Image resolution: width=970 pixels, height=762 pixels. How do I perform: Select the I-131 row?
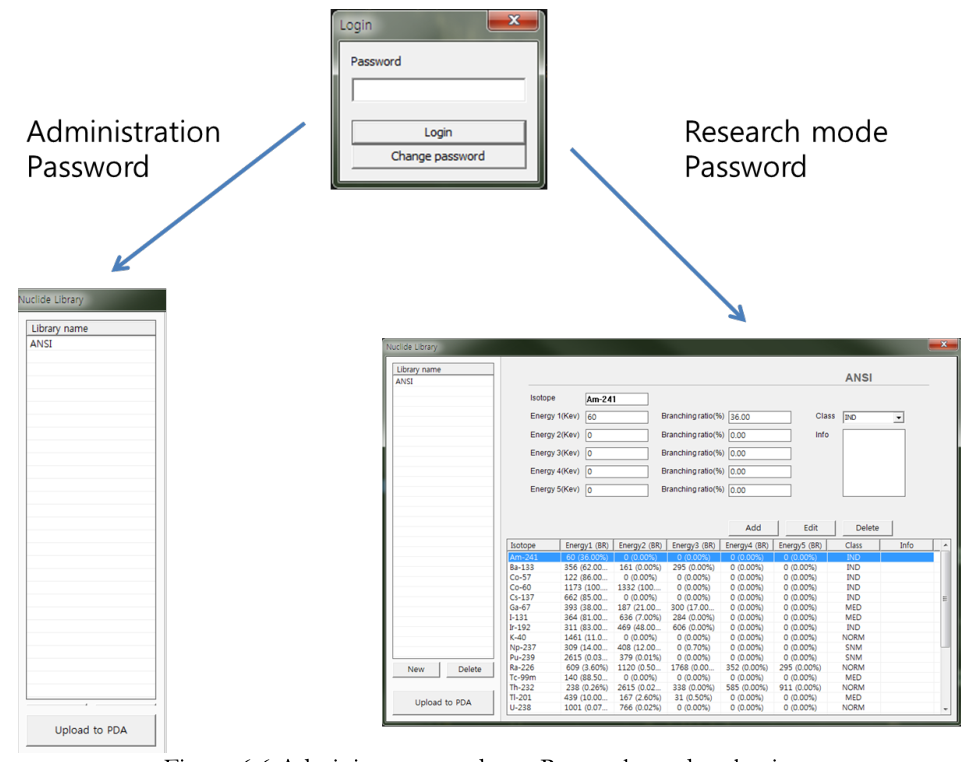[721, 617]
